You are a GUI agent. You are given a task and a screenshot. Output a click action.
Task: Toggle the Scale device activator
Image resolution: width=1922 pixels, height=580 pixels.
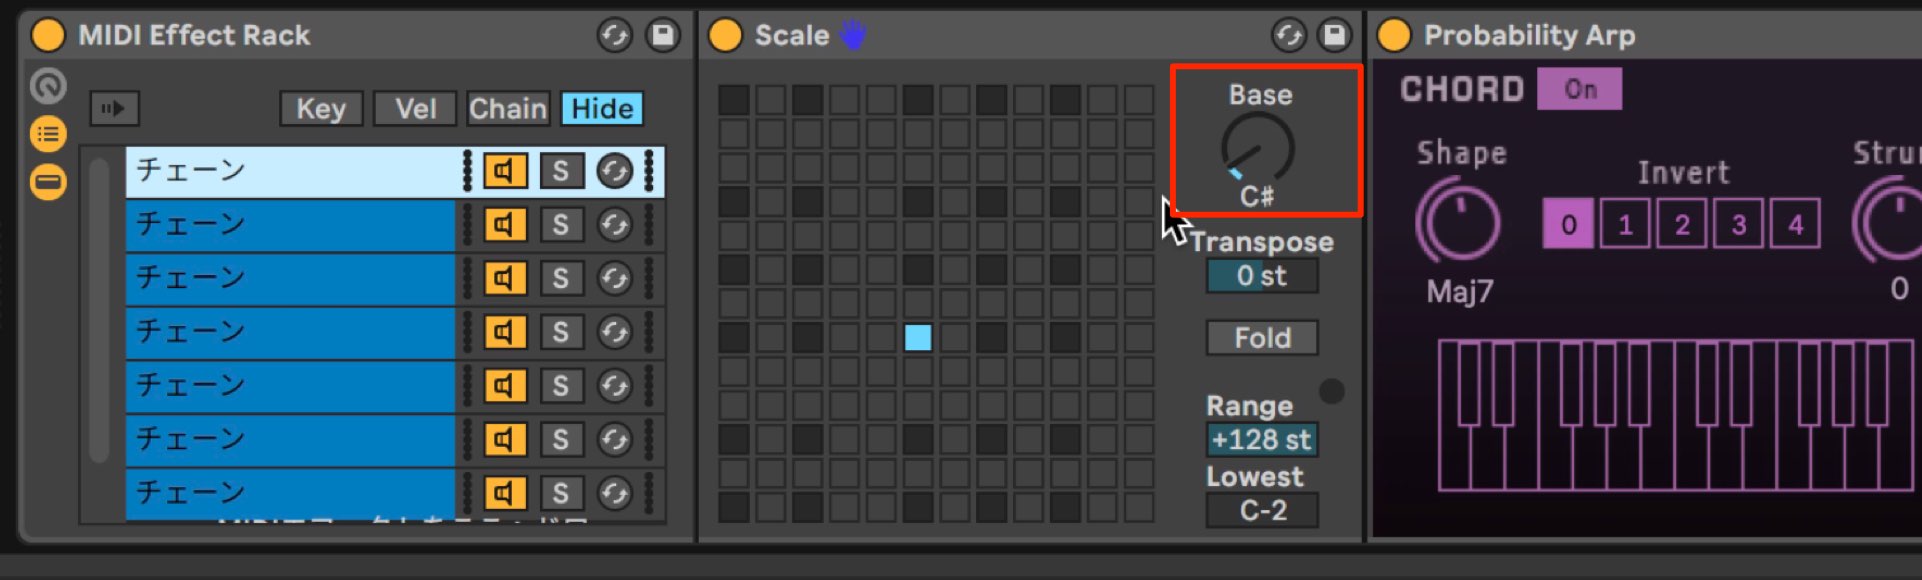pyautogui.click(x=725, y=35)
